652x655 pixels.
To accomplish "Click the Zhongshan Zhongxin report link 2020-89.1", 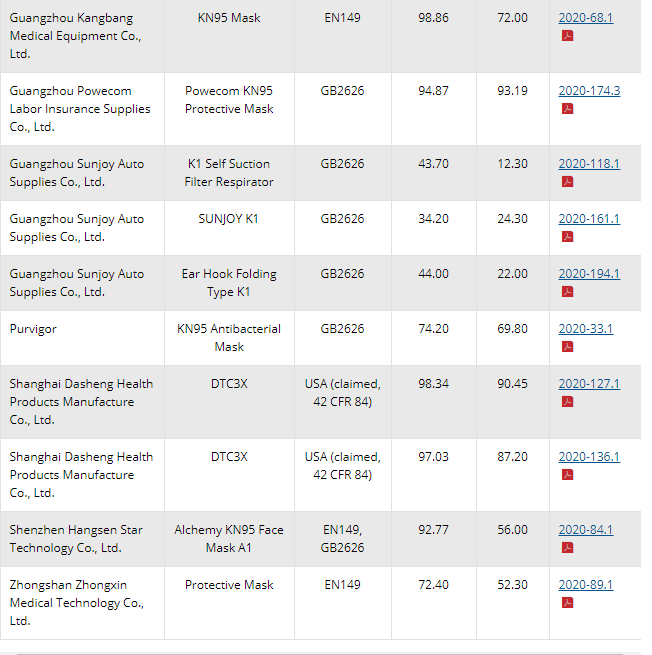I will [585, 585].
